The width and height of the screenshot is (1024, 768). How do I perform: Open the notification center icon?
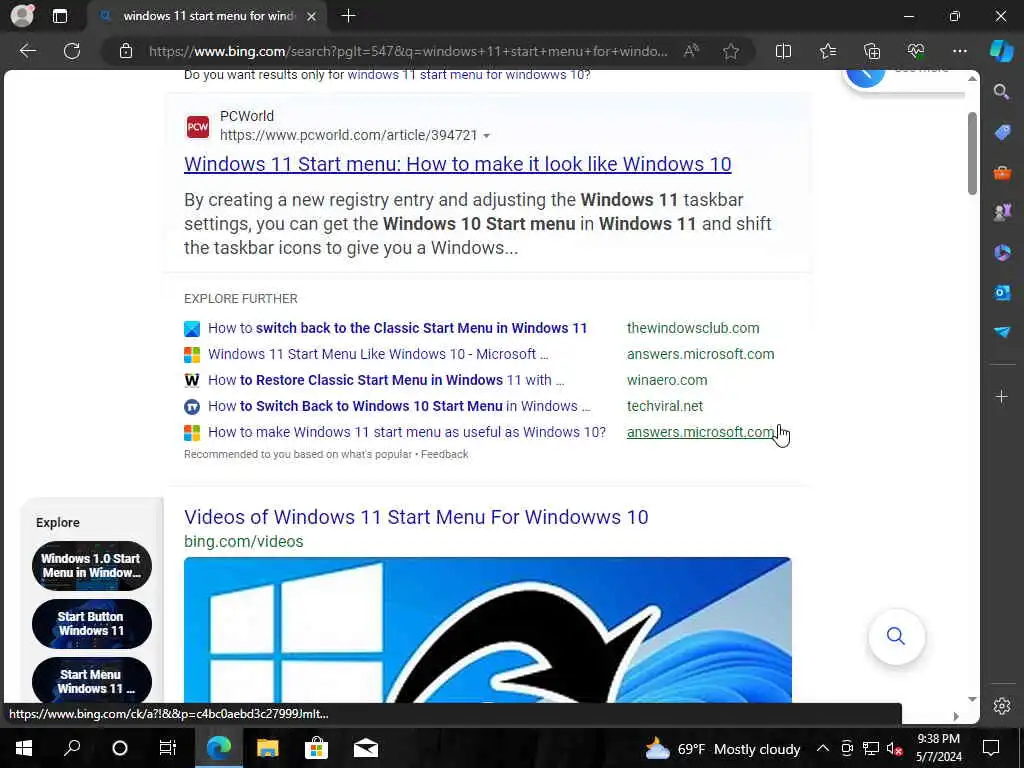991,748
